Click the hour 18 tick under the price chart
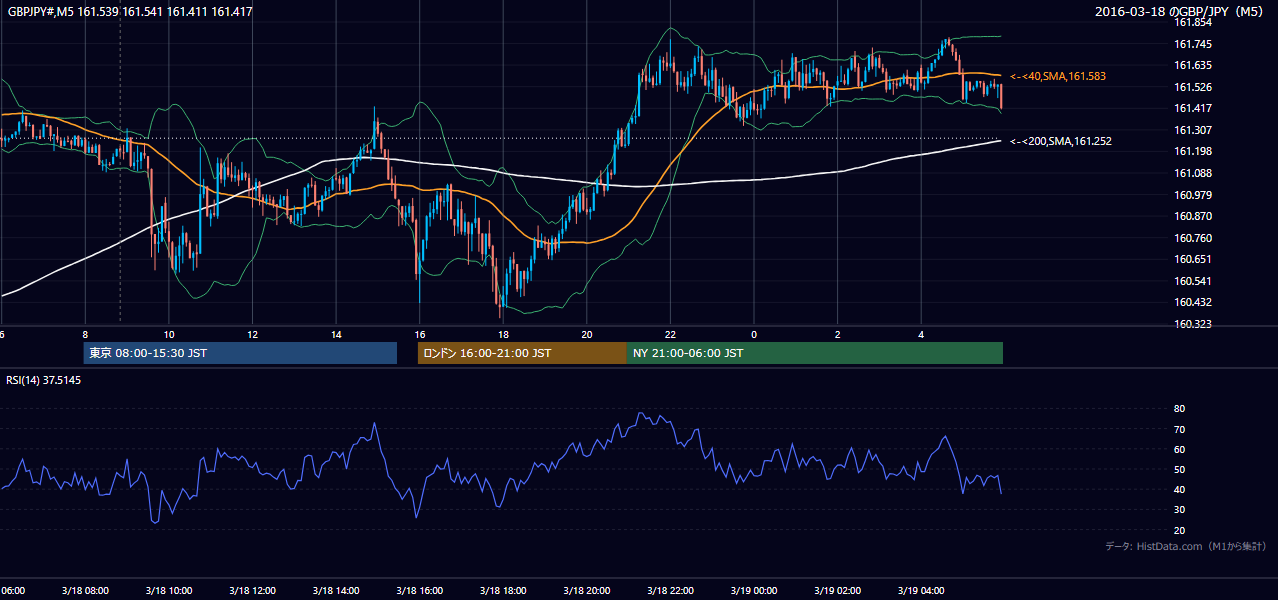 [x=503, y=335]
